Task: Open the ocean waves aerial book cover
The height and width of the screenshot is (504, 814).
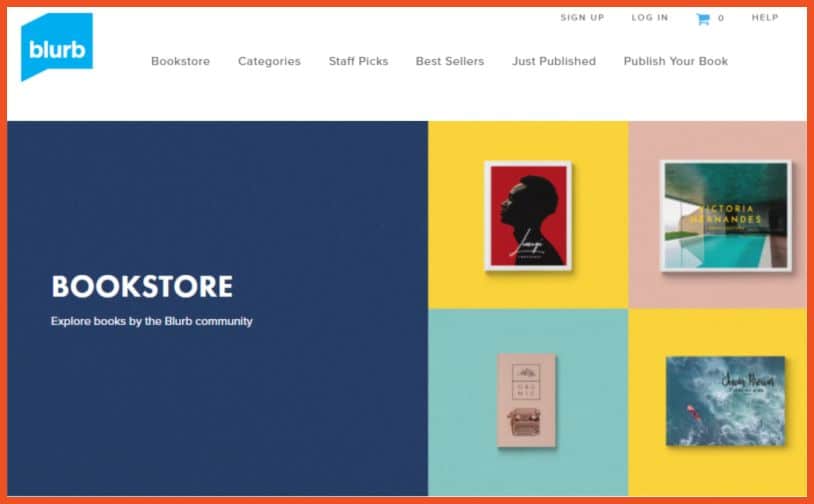Action: click(725, 401)
